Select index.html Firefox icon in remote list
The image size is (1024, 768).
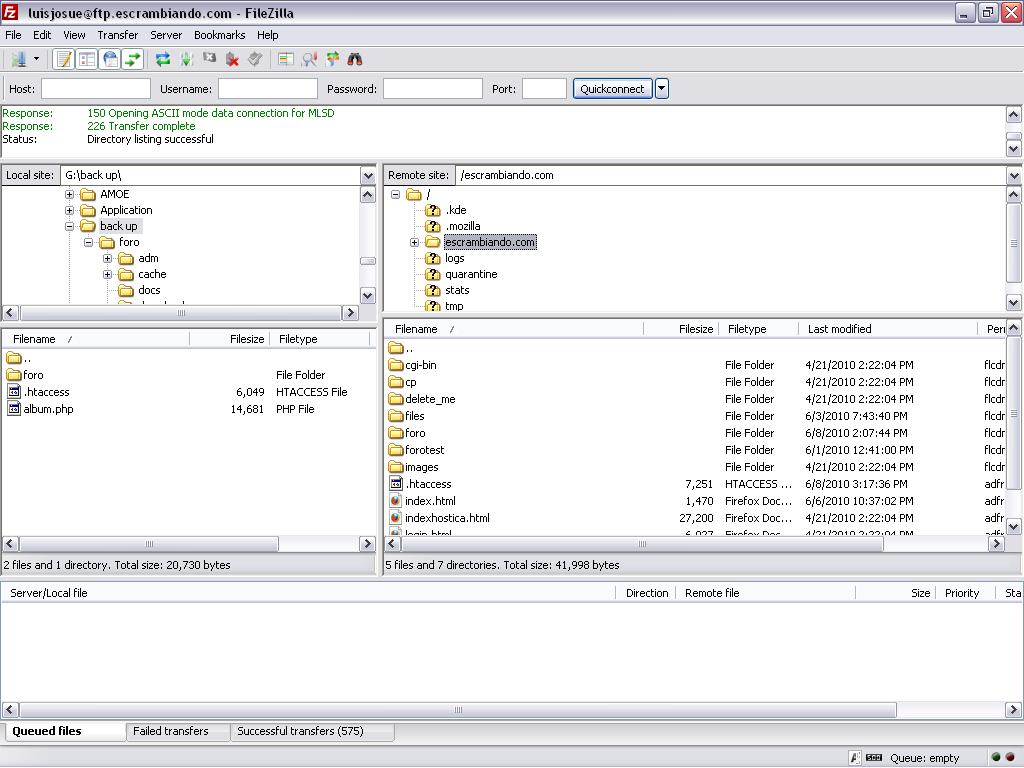[396, 501]
